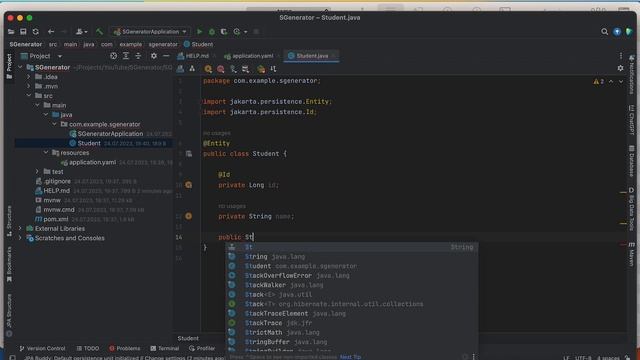Open the Notifications side panel
Screen dimensions: 640x360
(x=631, y=75)
